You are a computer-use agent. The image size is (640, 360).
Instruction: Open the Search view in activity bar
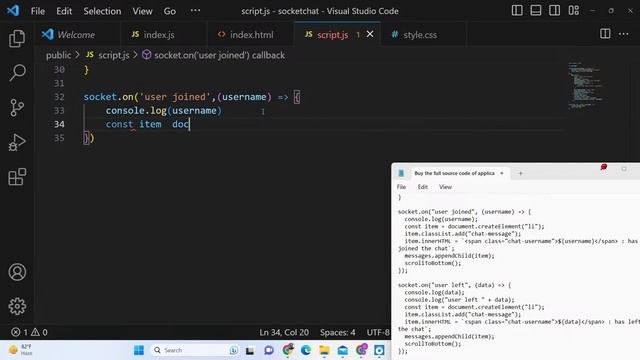tap(17, 73)
